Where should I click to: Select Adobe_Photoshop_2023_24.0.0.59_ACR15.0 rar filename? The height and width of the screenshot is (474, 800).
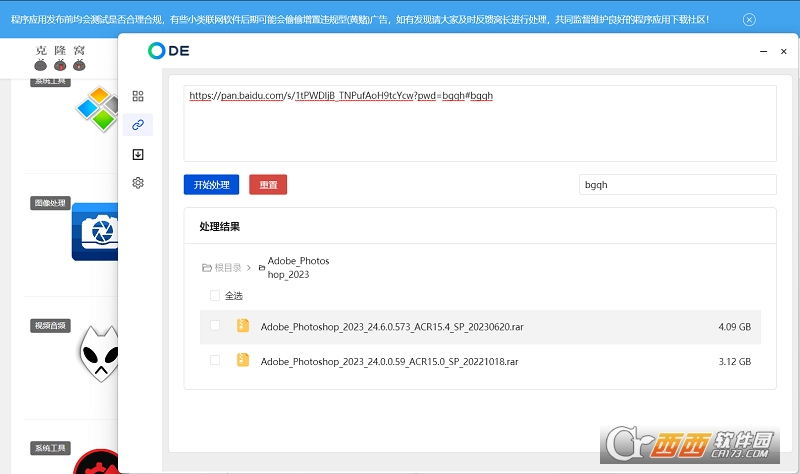(x=389, y=362)
